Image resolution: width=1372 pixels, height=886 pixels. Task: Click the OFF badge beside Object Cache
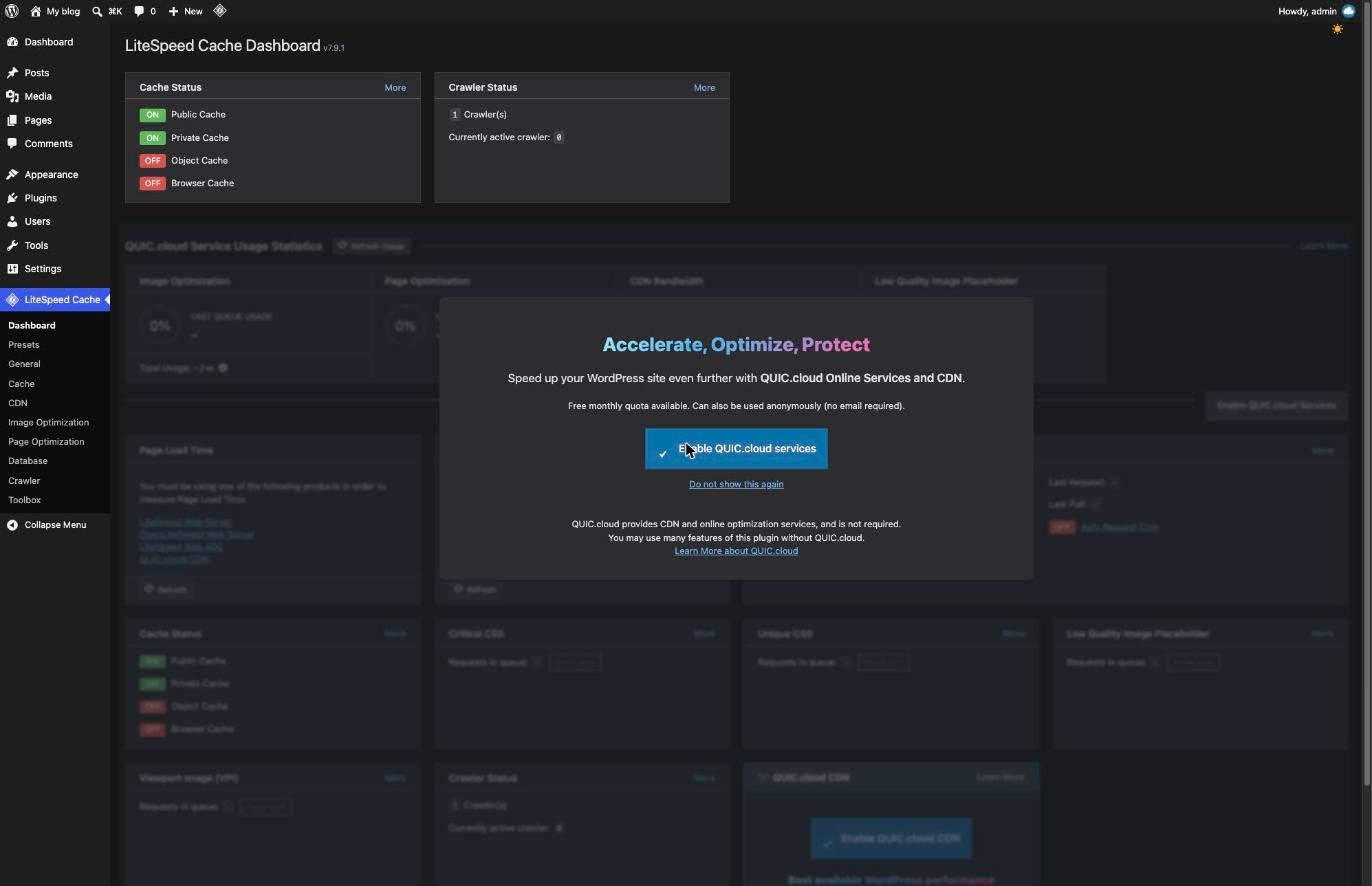152,161
